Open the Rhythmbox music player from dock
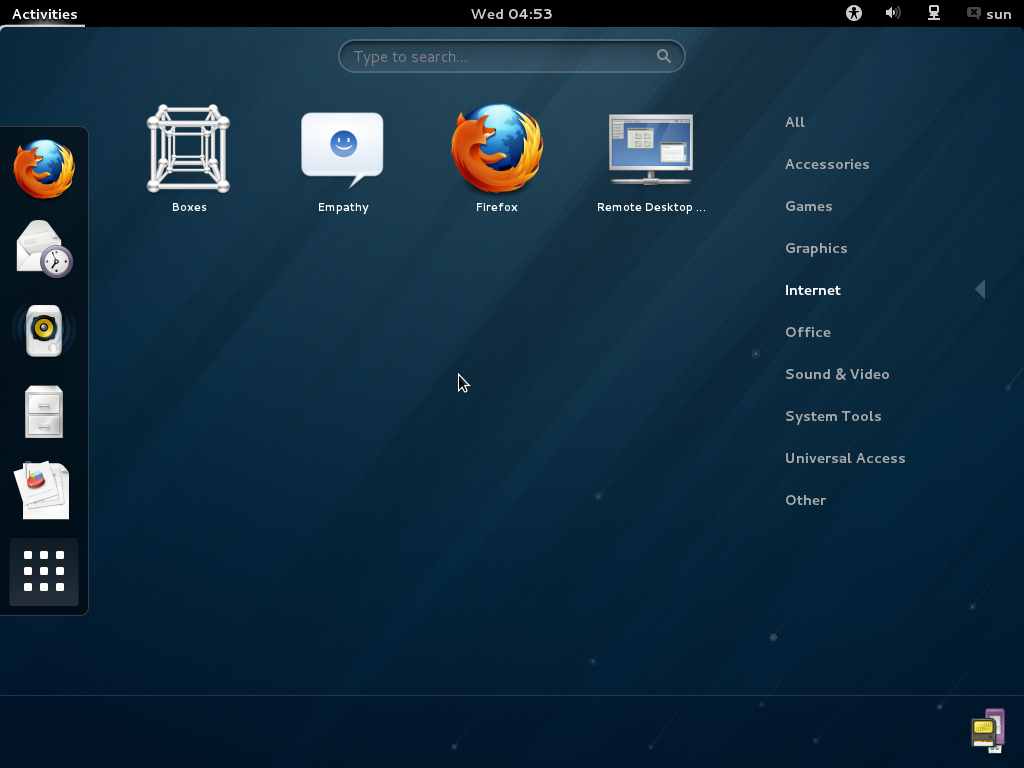This screenshot has height=768, width=1024. (43, 329)
